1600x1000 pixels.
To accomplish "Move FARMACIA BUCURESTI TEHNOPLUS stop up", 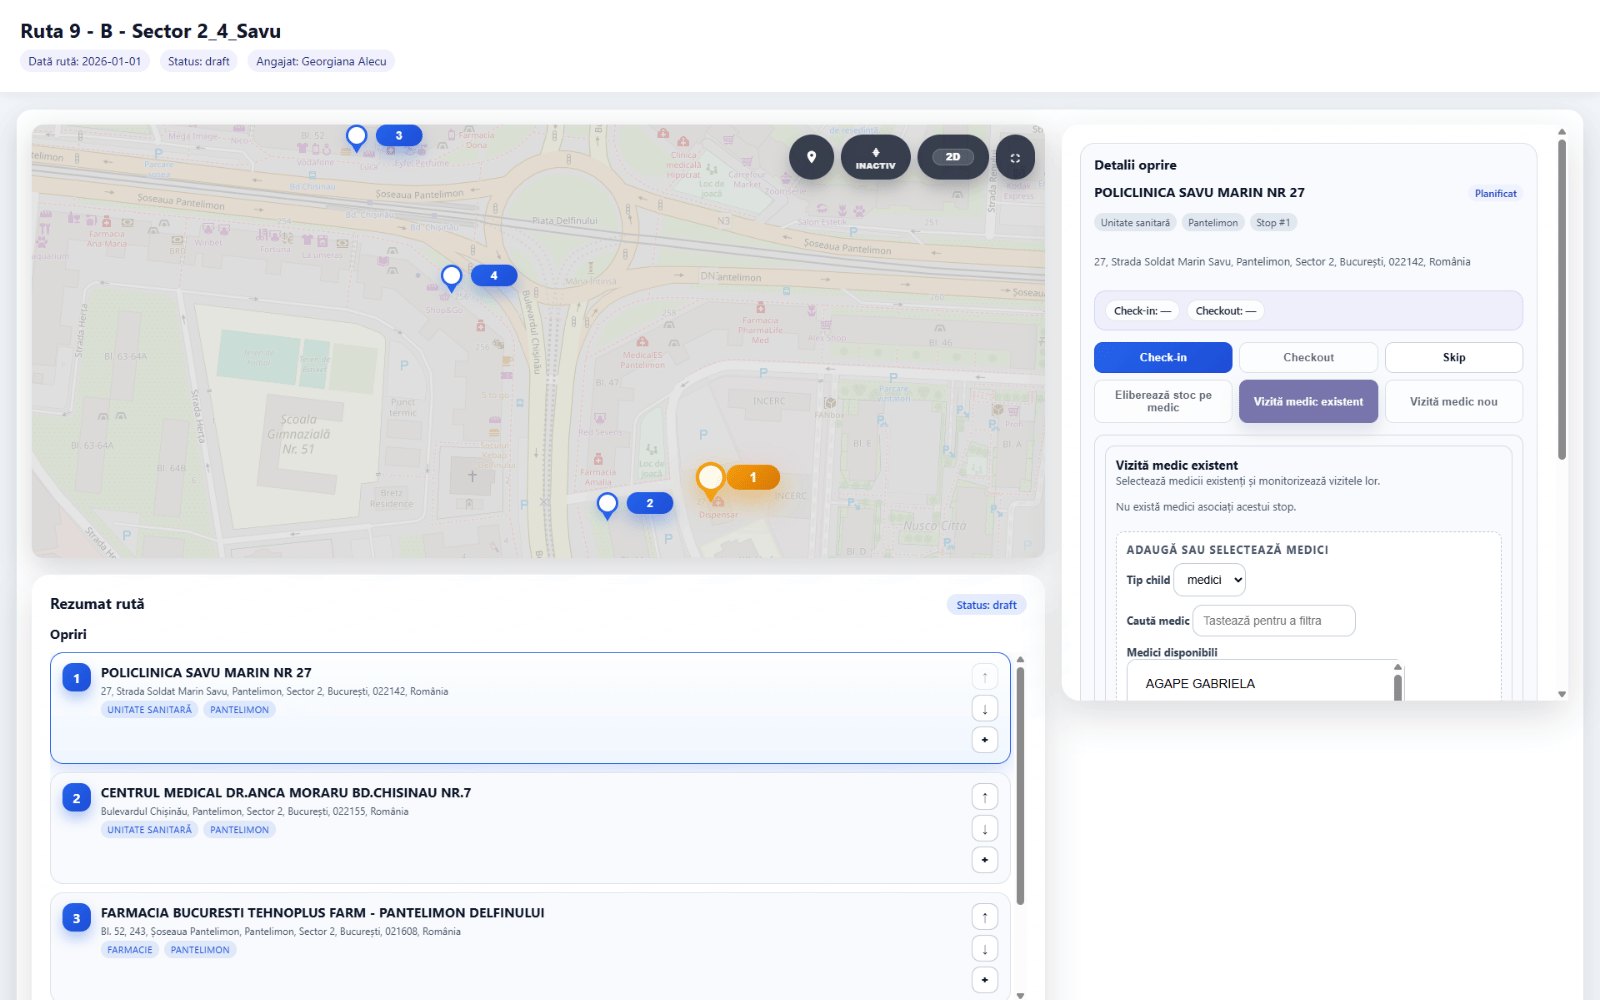I will pyautogui.click(x=985, y=917).
